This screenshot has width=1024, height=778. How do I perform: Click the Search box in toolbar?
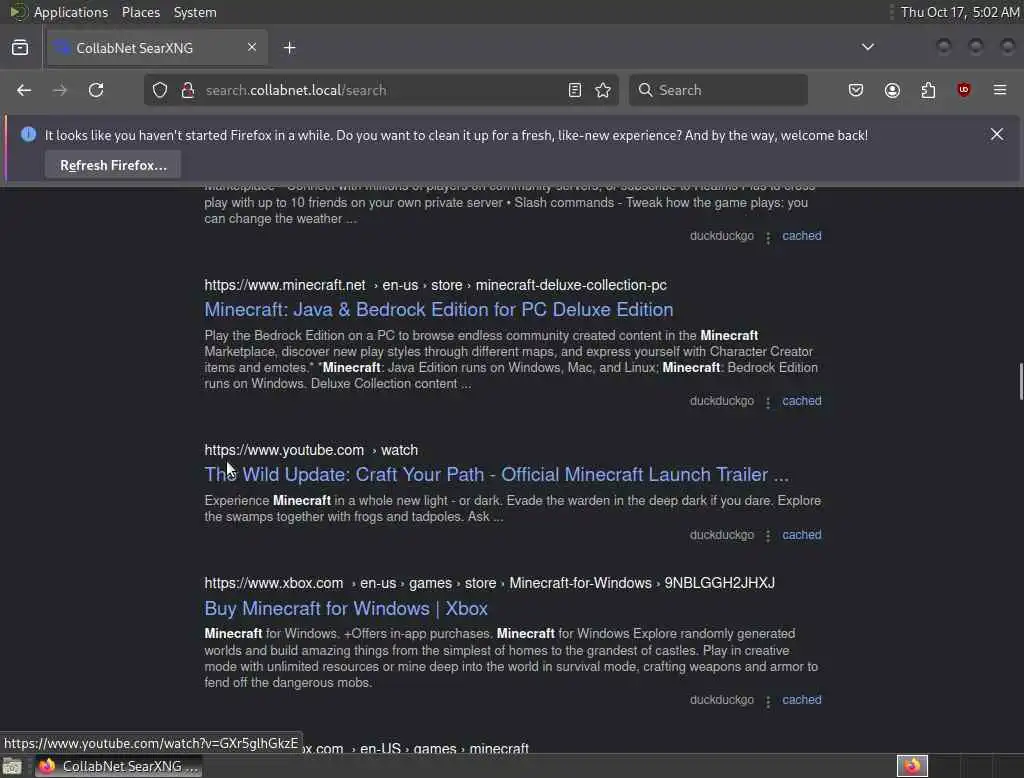[718, 90]
